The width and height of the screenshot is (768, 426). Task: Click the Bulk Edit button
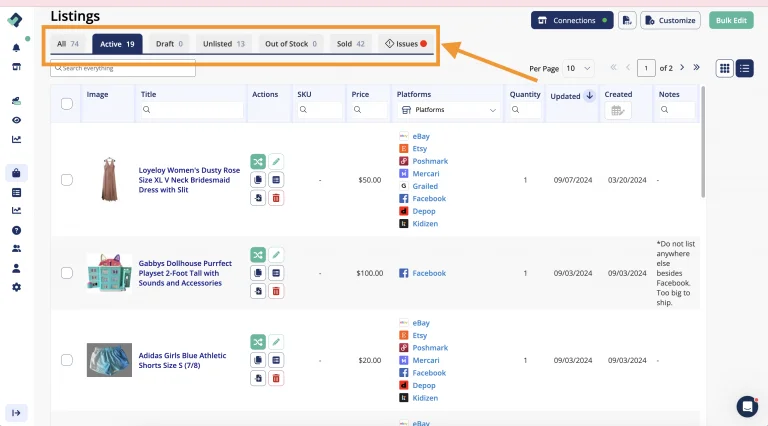tap(731, 20)
